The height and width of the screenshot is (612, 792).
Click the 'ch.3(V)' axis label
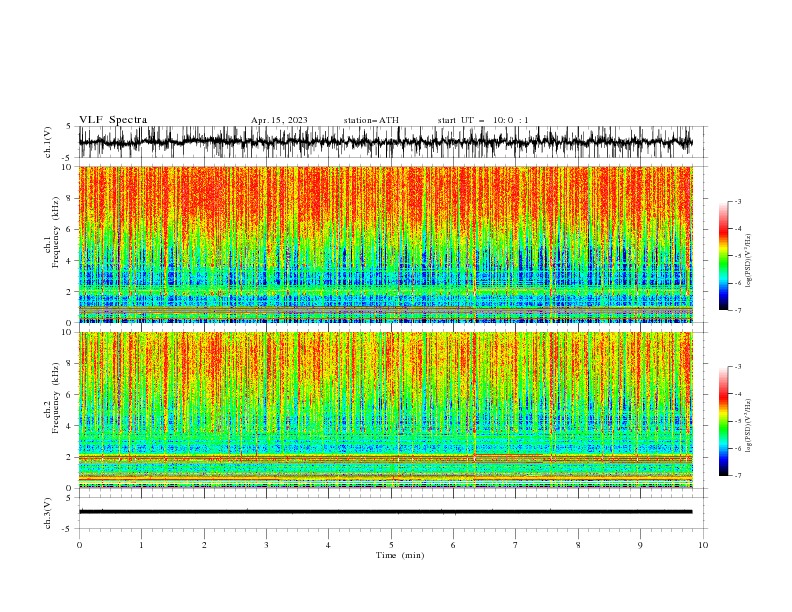pyautogui.click(x=48, y=513)
